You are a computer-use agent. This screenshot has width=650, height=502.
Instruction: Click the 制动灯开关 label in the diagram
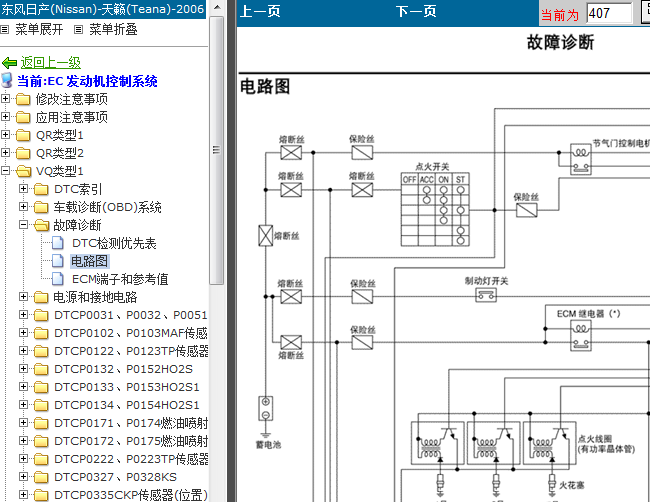pos(486,281)
